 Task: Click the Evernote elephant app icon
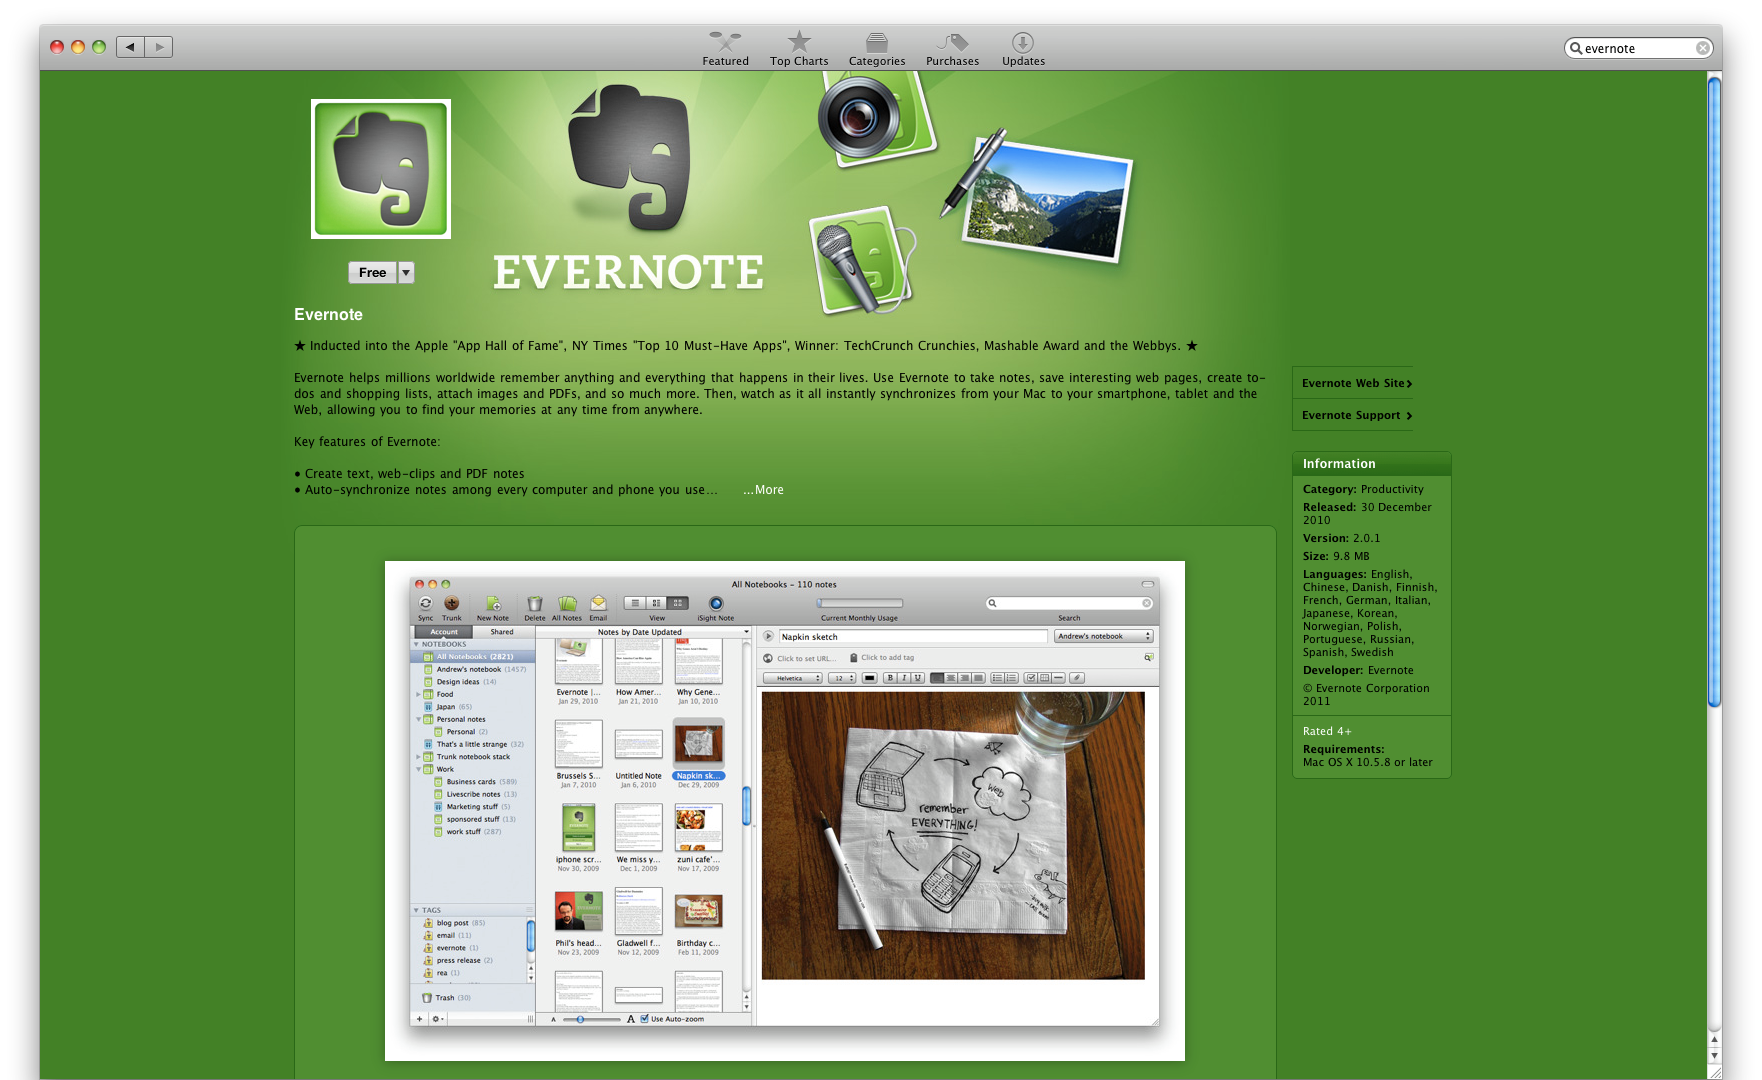tap(381, 169)
